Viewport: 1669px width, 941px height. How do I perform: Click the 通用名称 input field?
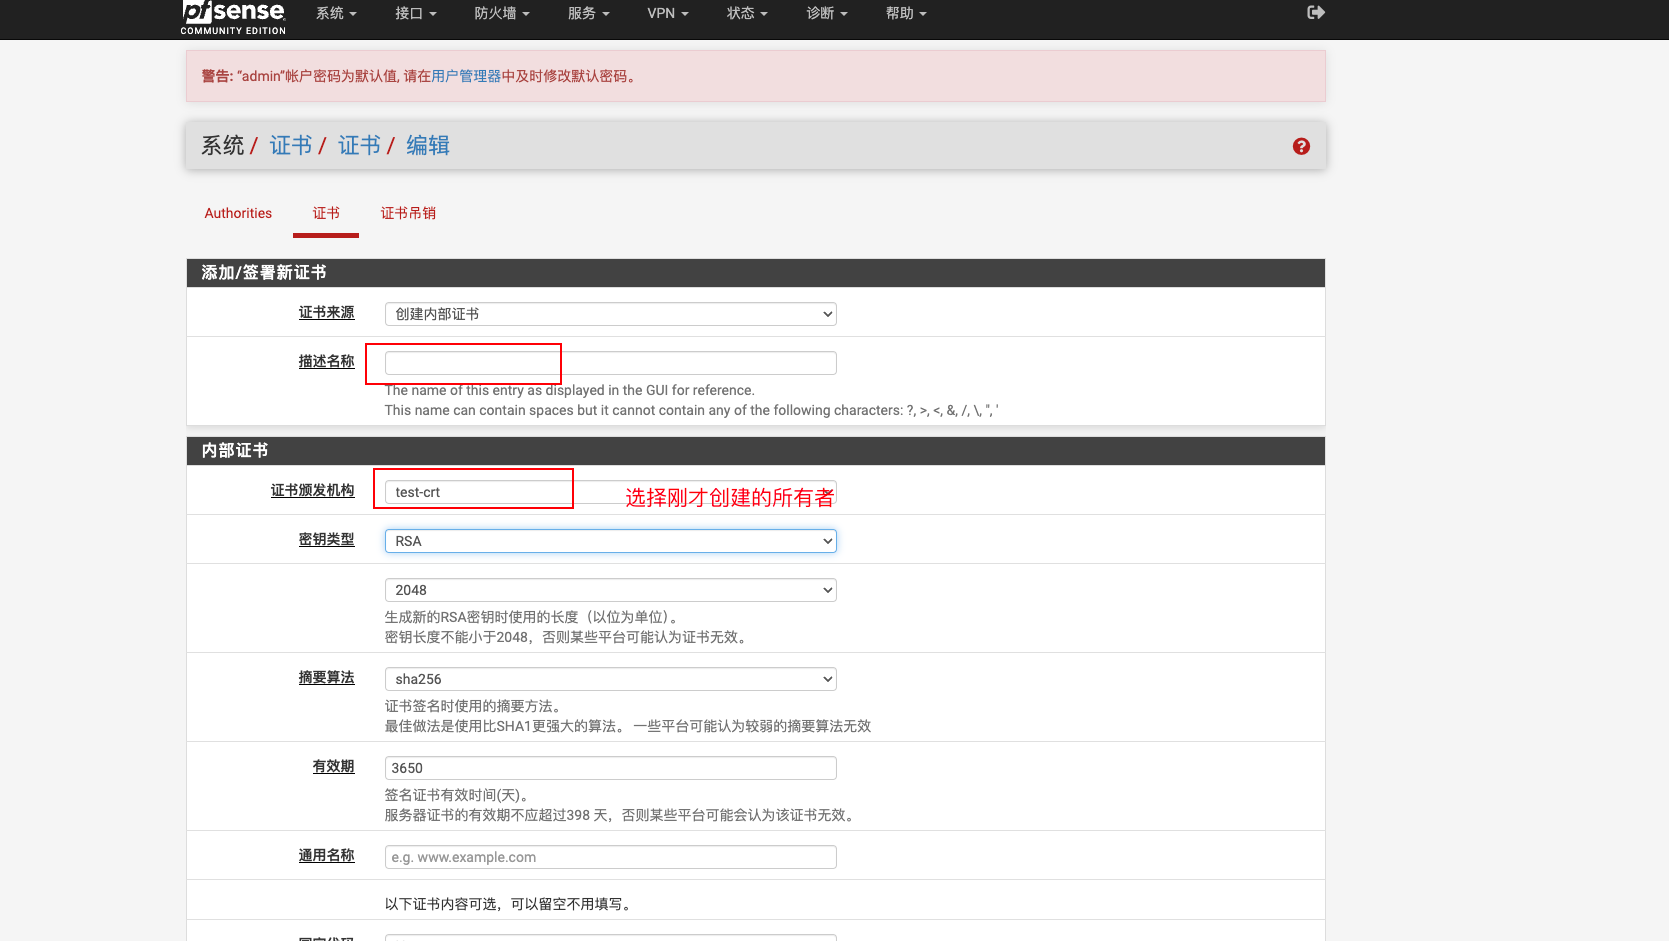[610, 857]
